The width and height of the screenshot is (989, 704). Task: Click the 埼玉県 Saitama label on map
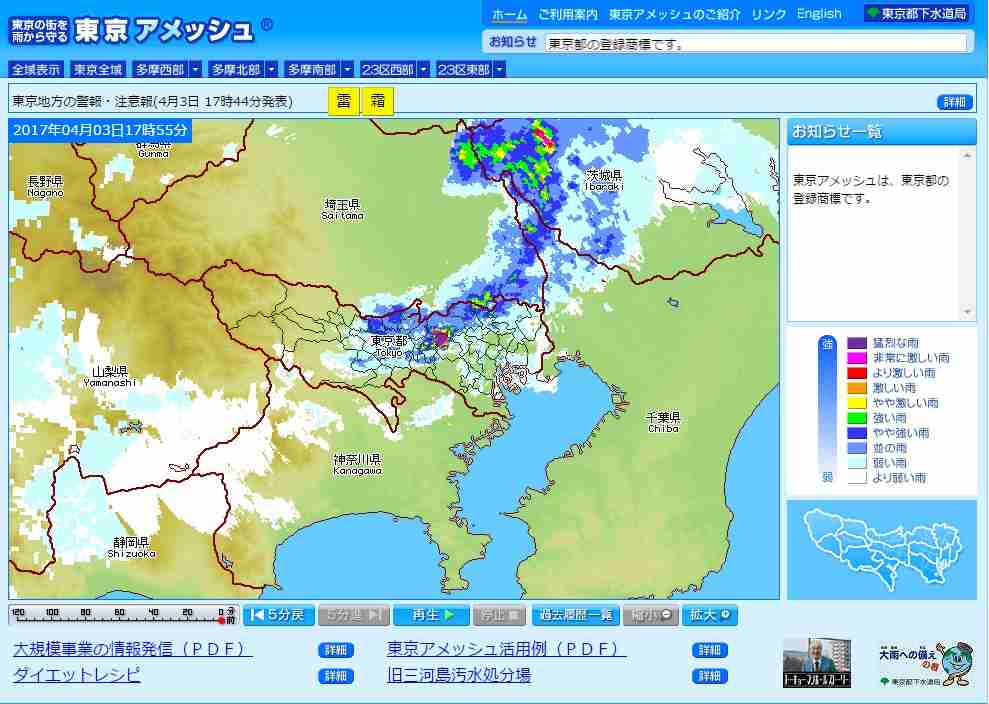click(342, 209)
